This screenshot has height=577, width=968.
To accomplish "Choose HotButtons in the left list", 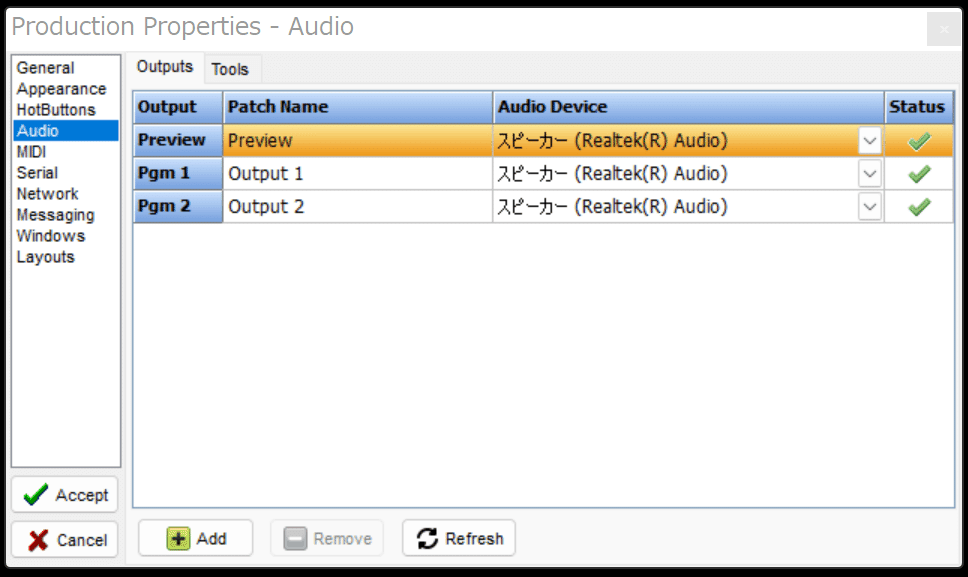I will click(56, 110).
